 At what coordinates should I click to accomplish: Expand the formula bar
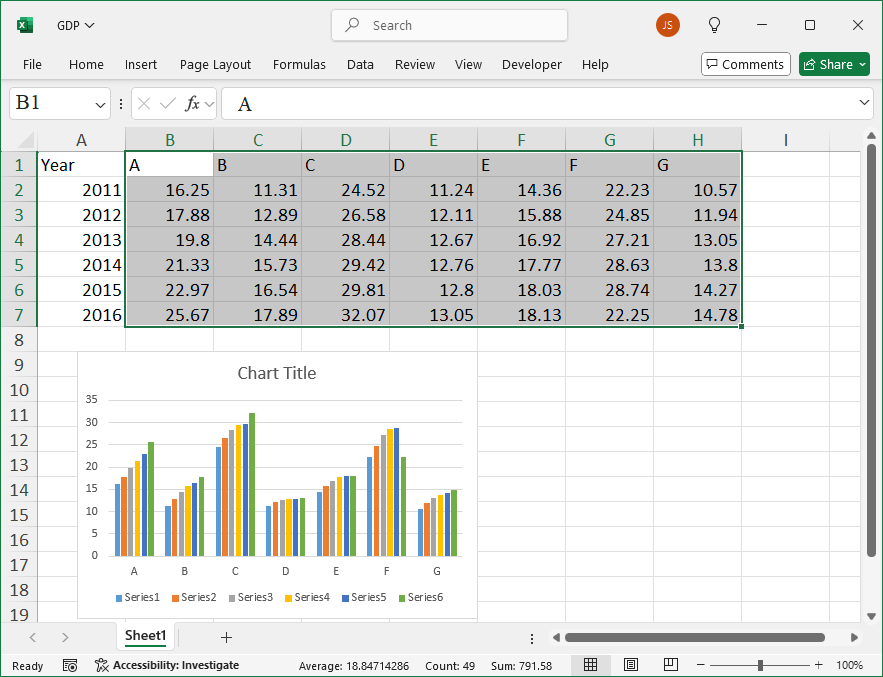[x=864, y=103]
